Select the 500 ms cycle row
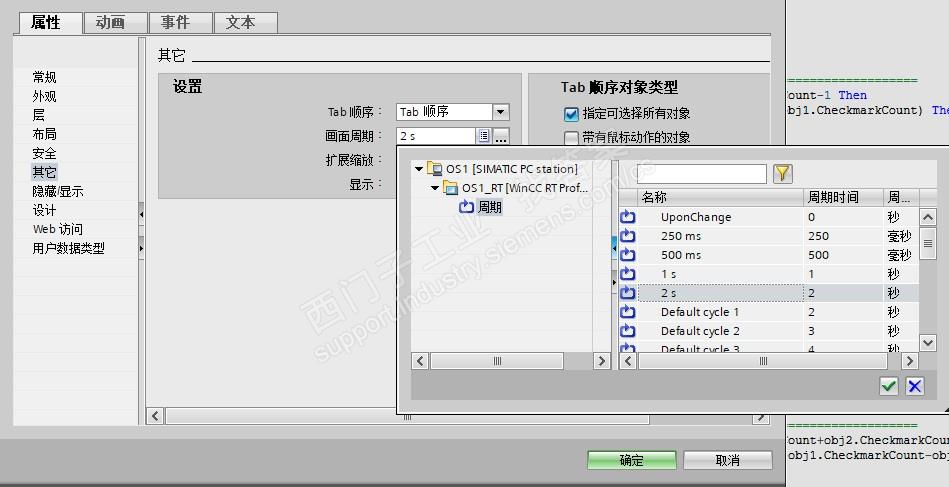Screen dimensions: 949x487 click(x=769, y=255)
